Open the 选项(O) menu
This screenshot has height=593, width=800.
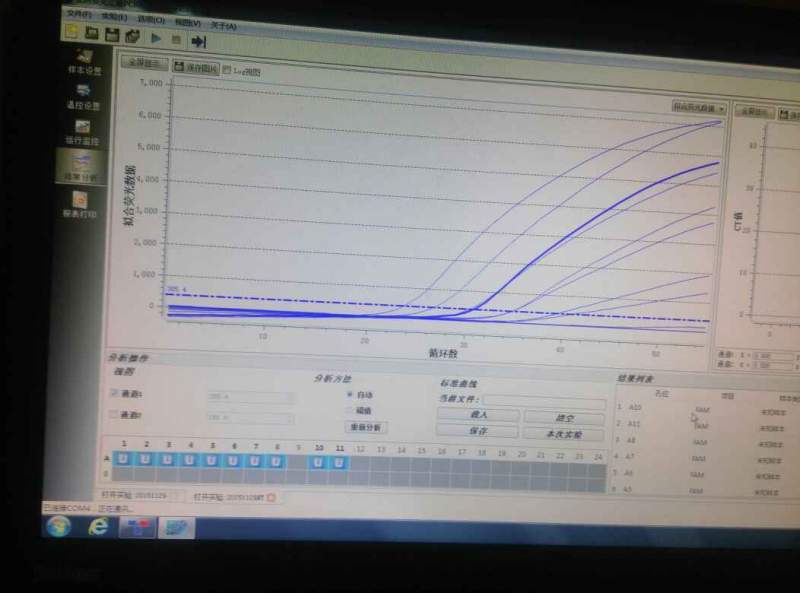tap(151, 19)
